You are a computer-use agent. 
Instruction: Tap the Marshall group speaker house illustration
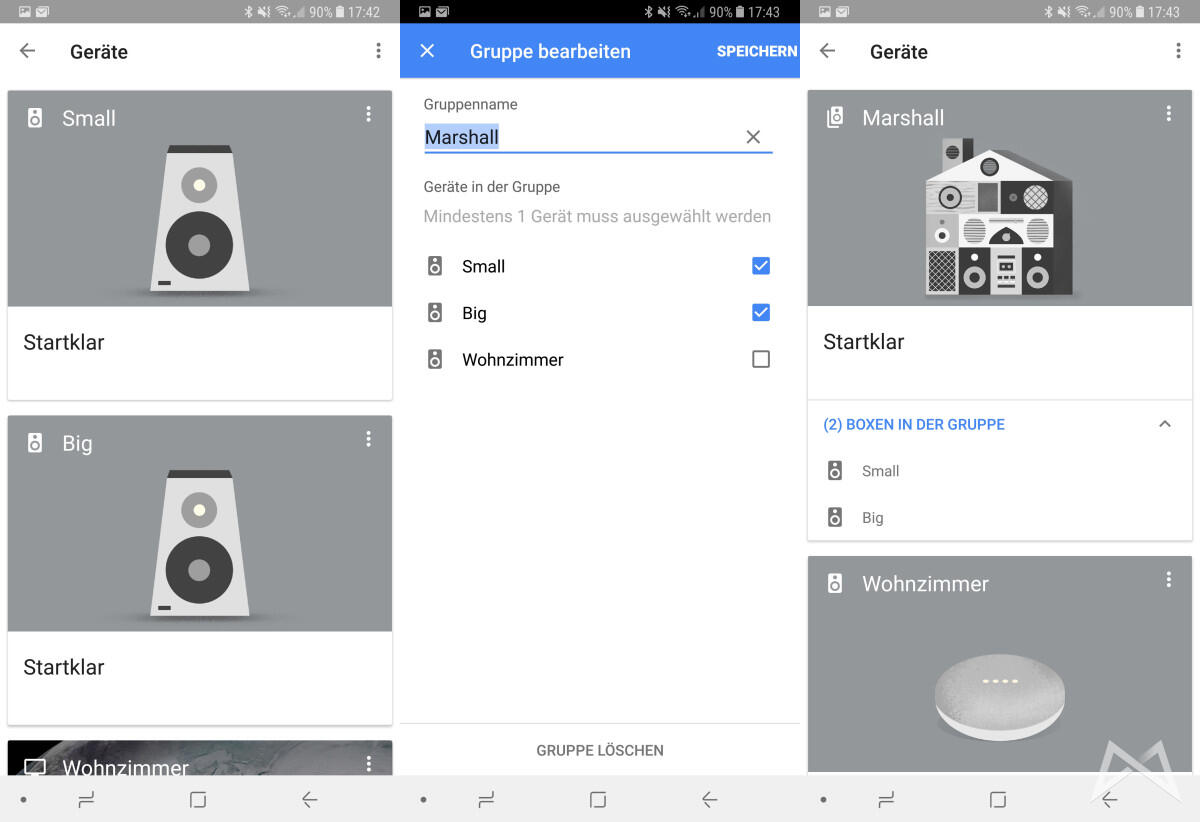[998, 218]
